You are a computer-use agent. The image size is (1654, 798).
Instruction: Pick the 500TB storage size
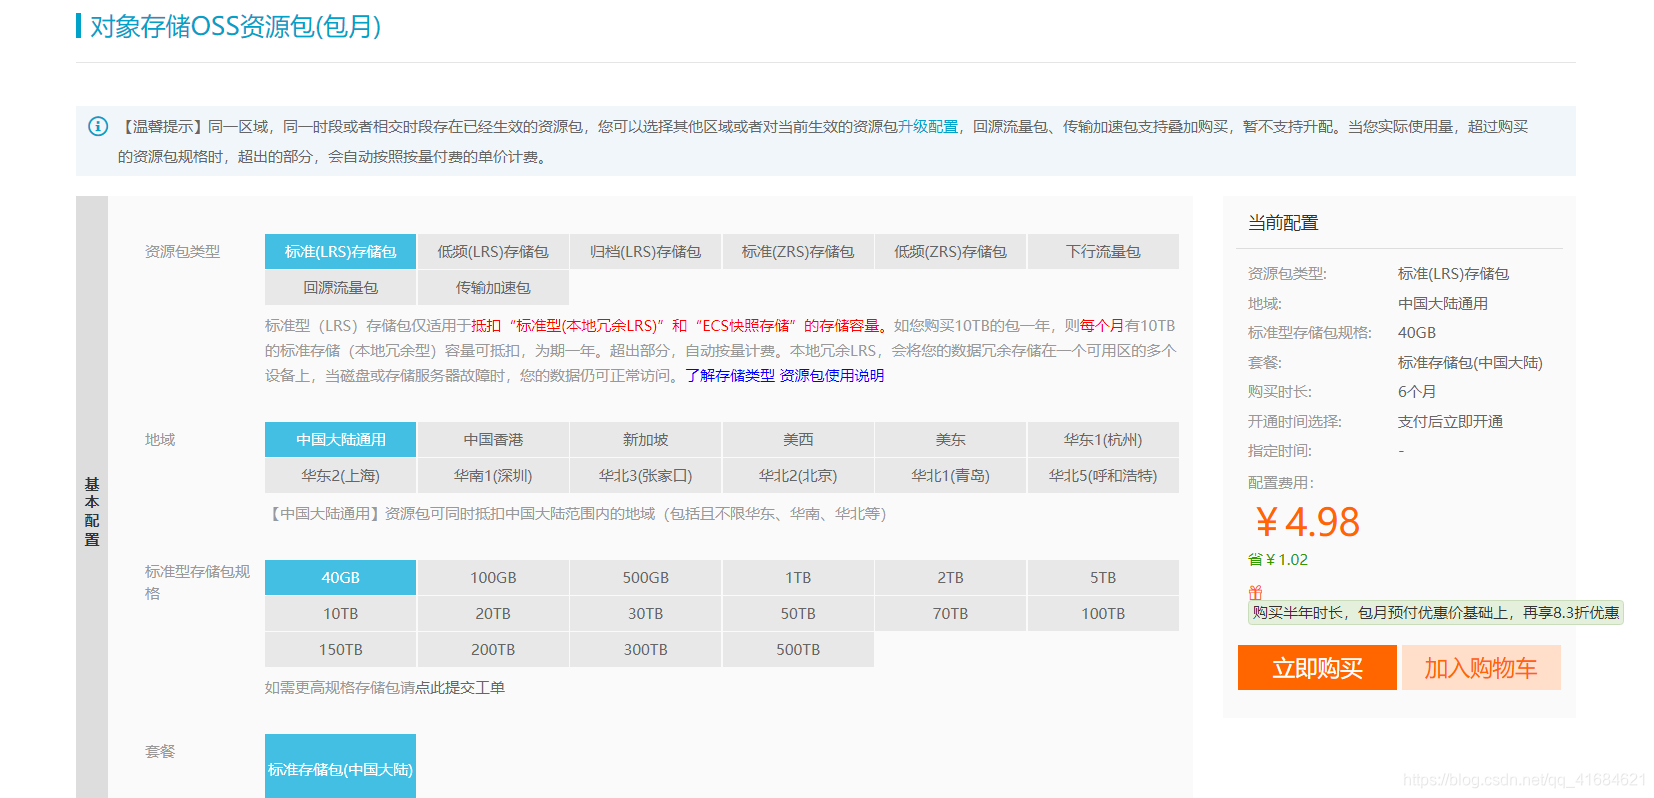click(x=798, y=650)
